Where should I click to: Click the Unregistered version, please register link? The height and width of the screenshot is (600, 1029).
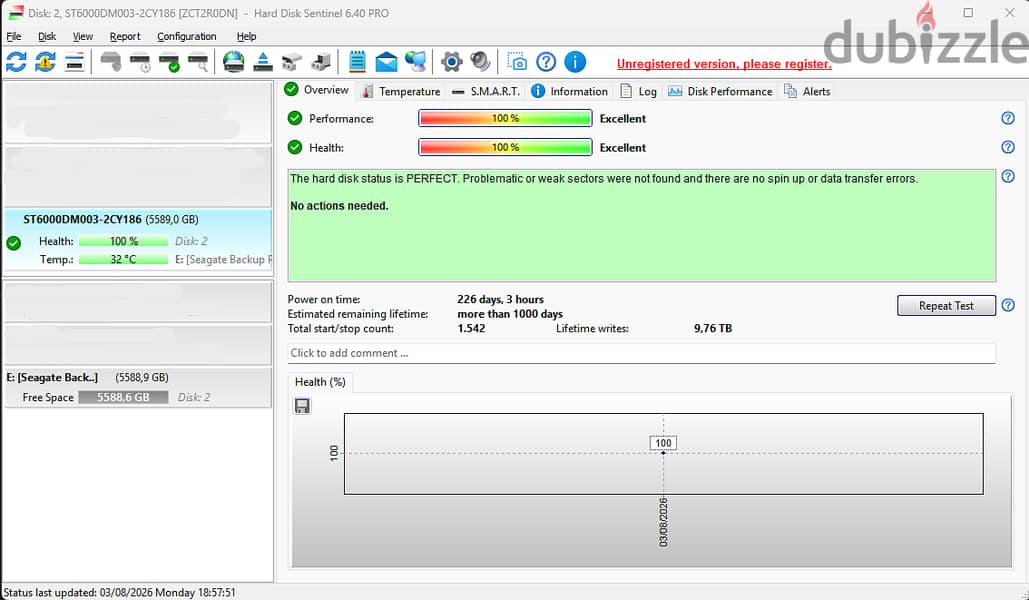coord(724,64)
